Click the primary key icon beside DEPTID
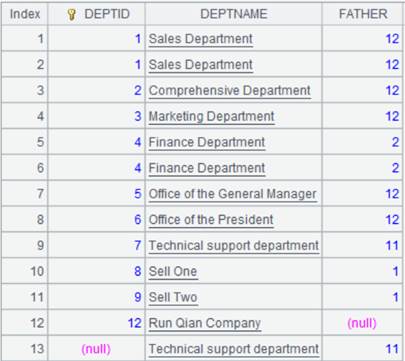Screen dimensions: 405x361 click(x=71, y=14)
